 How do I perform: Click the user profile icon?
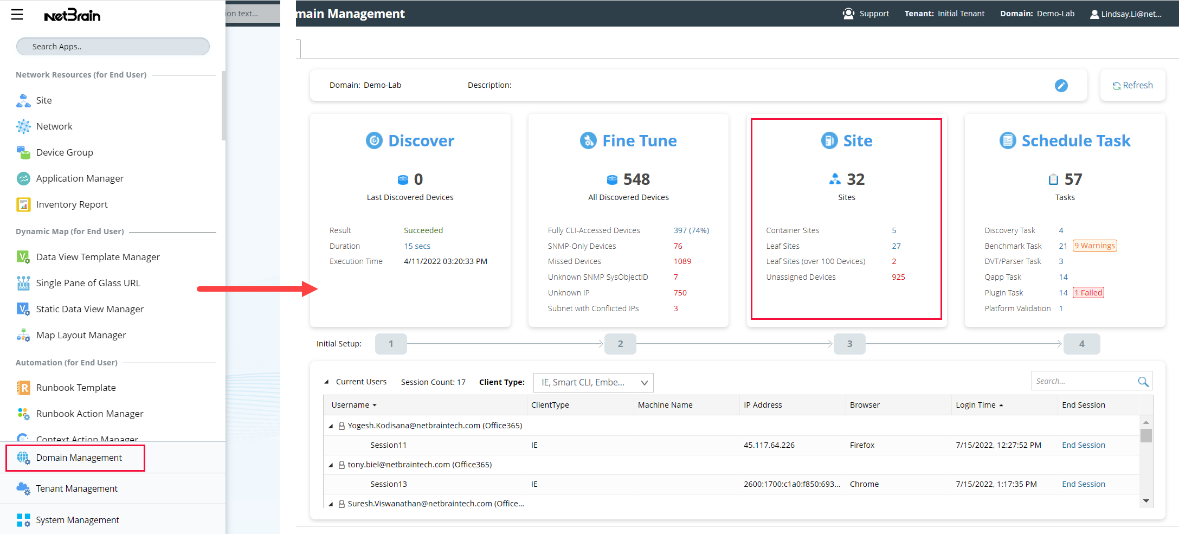(x=1095, y=14)
